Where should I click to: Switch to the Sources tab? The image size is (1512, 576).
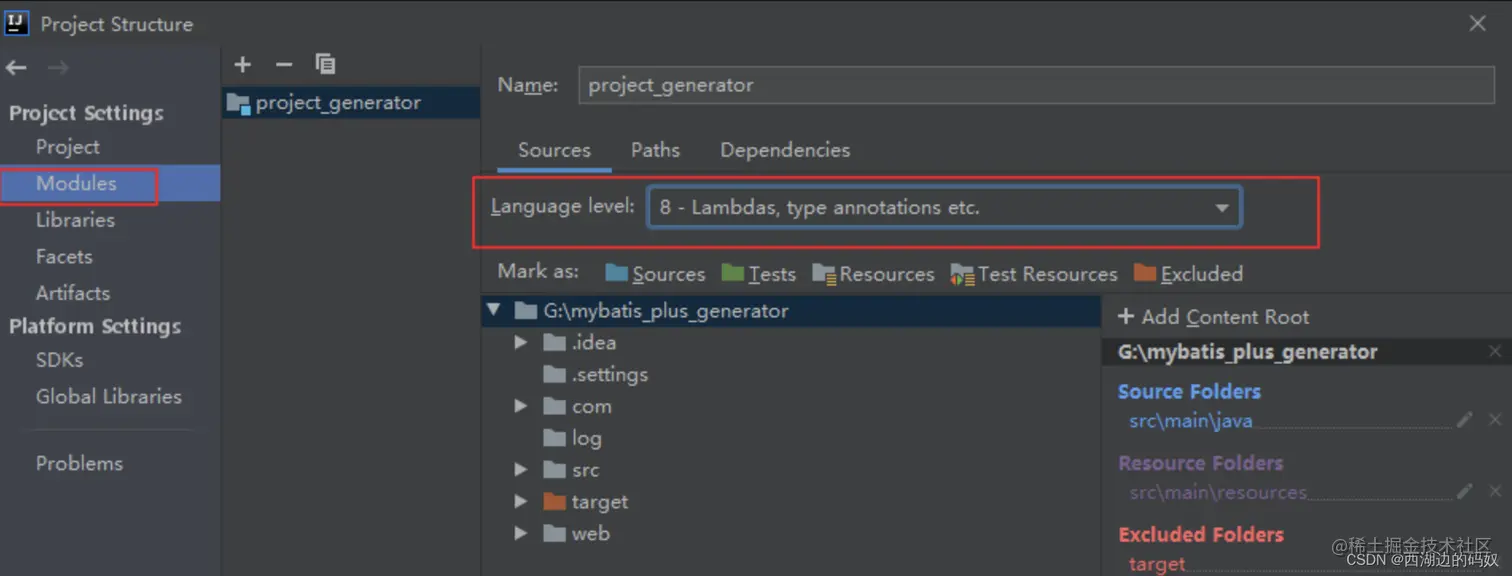554,150
